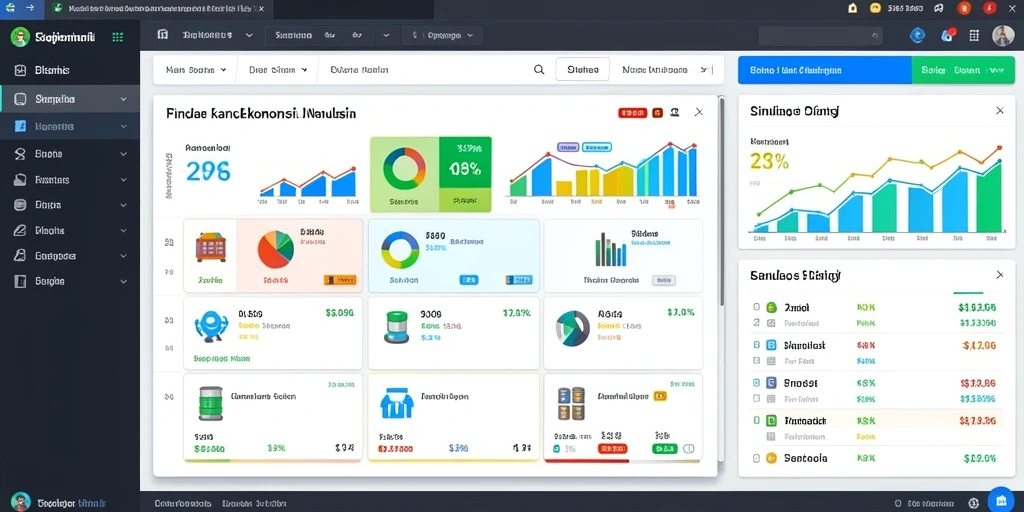Screen dimensions: 1024x512
Task: Open notifications icon with red badge
Action: [948, 35]
